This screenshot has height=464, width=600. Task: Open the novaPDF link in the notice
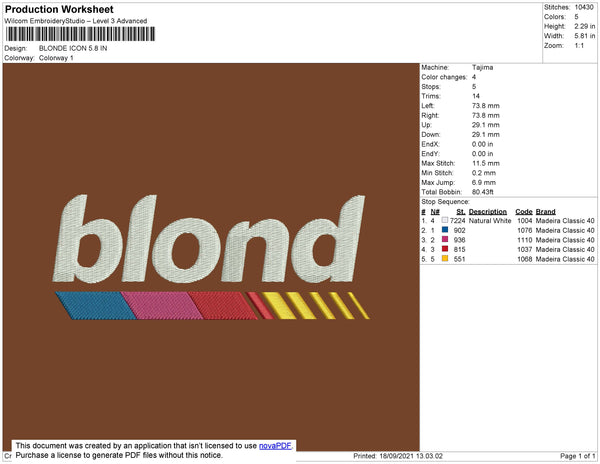click(x=275, y=446)
